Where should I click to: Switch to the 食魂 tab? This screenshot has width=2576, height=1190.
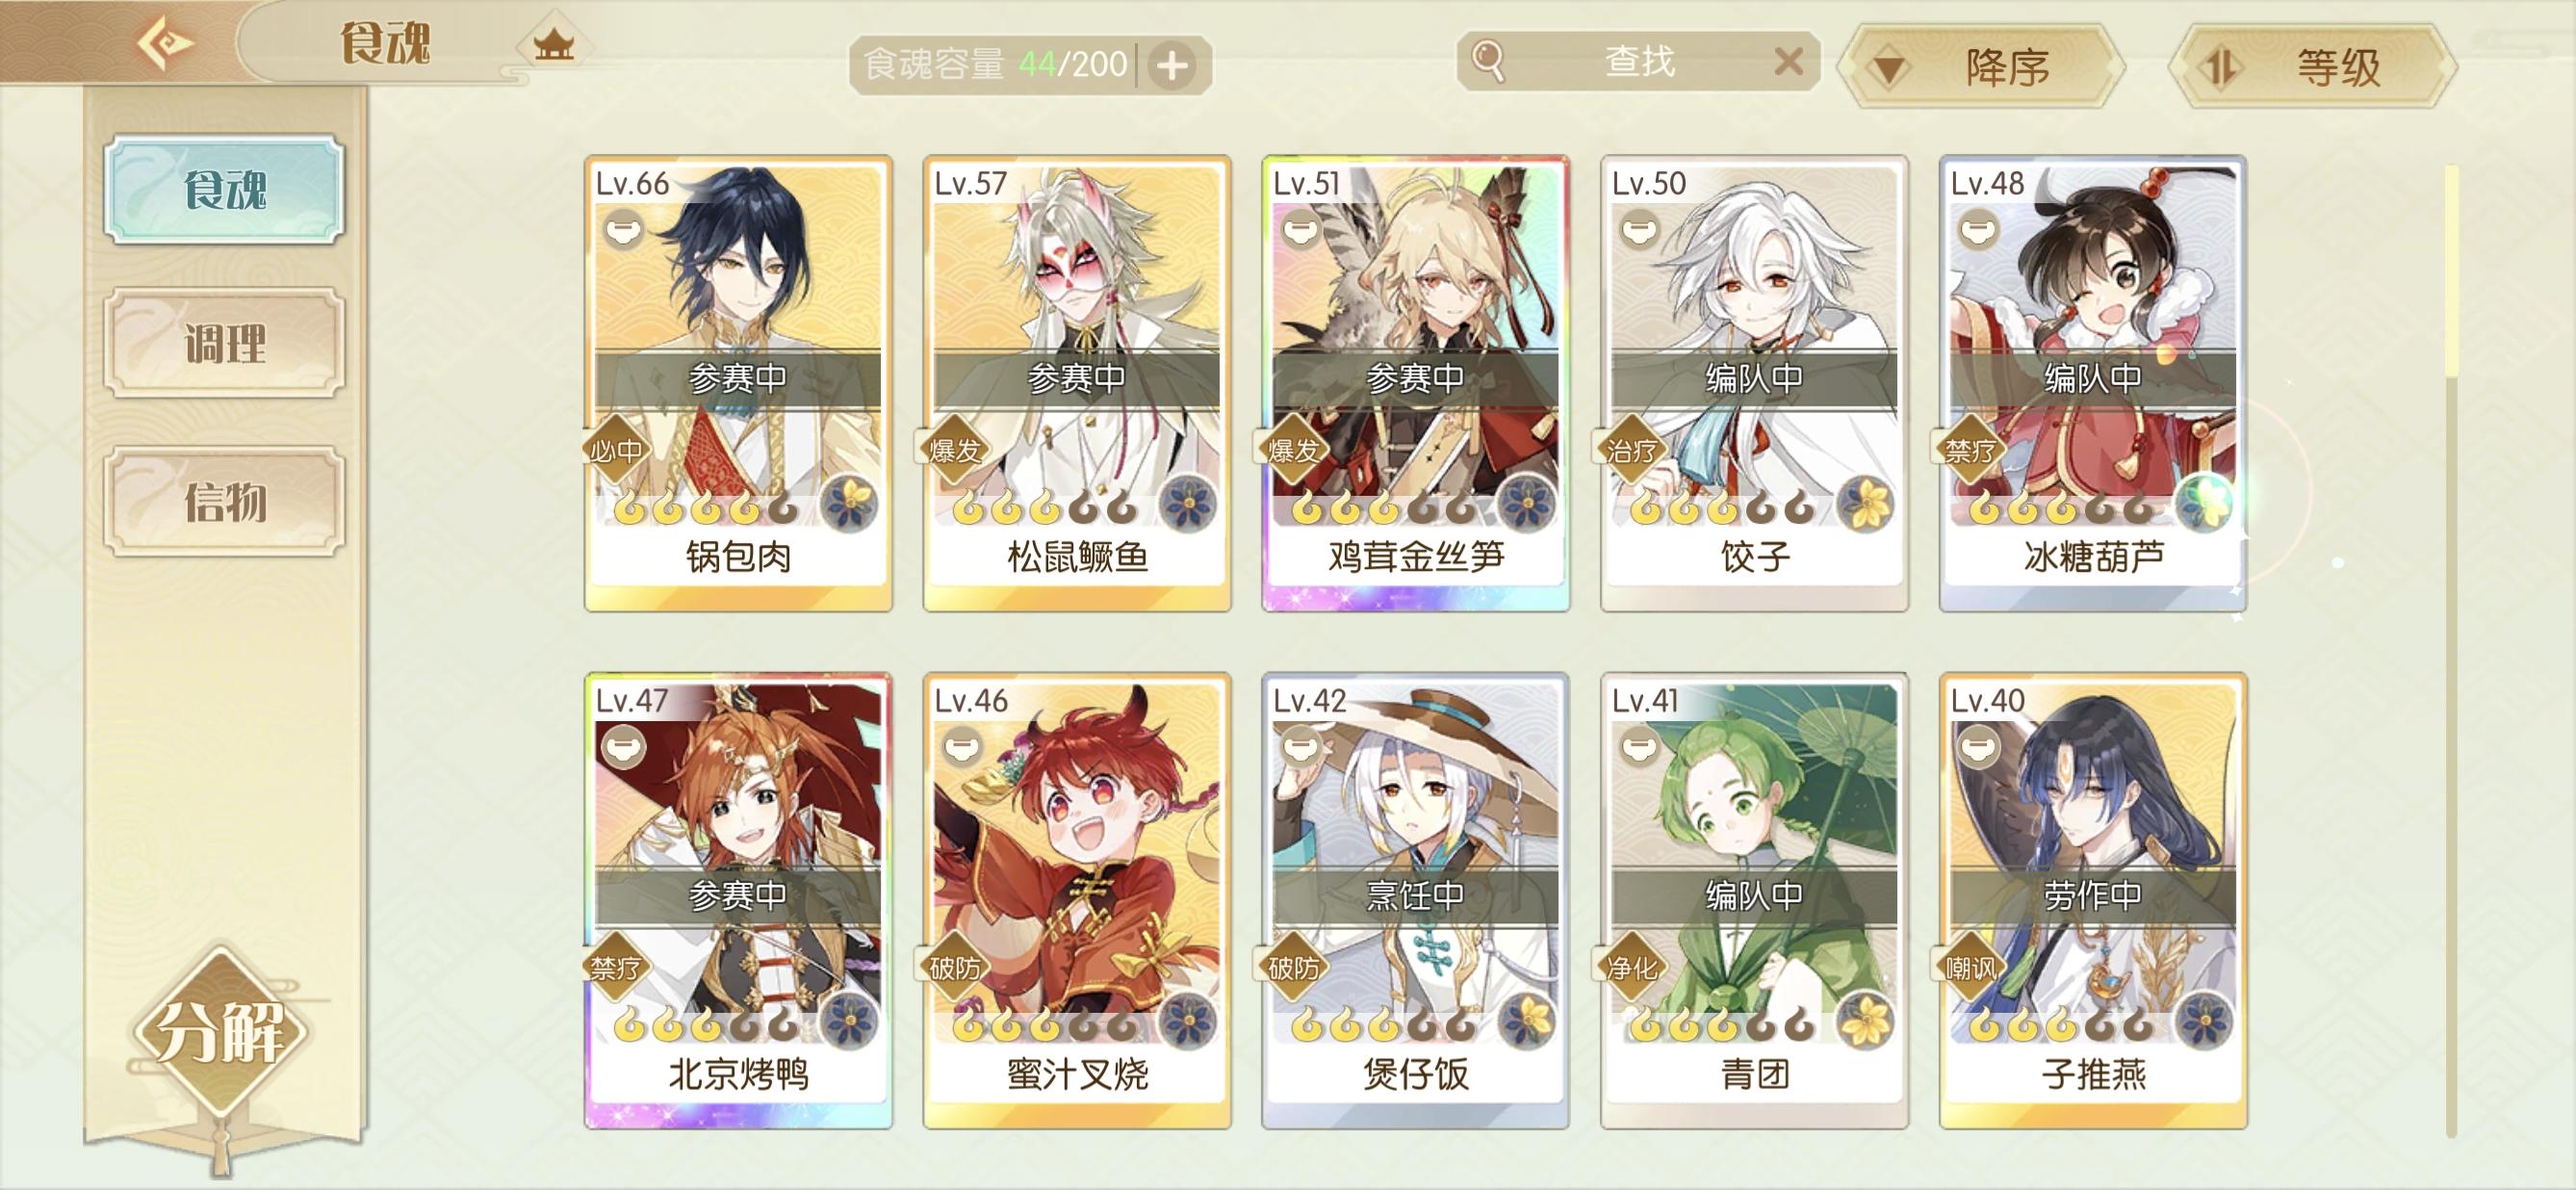tap(225, 190)
